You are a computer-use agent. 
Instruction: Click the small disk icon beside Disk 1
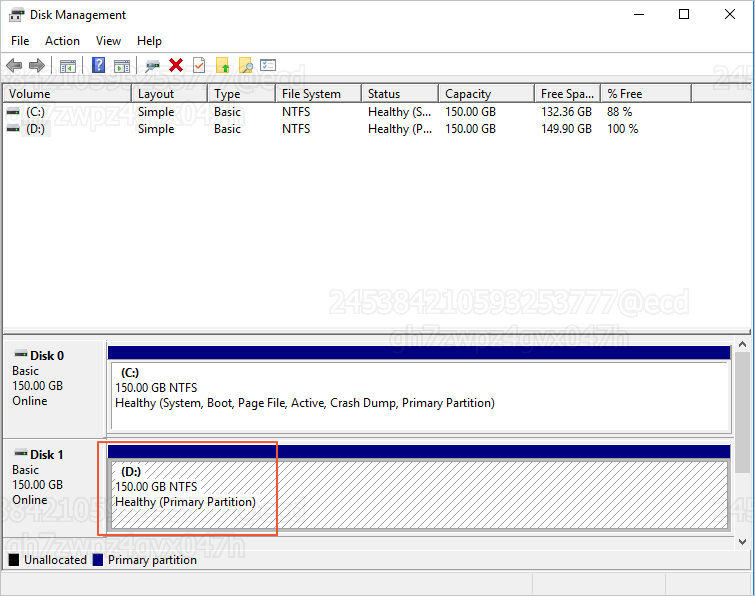pos(21,453)
